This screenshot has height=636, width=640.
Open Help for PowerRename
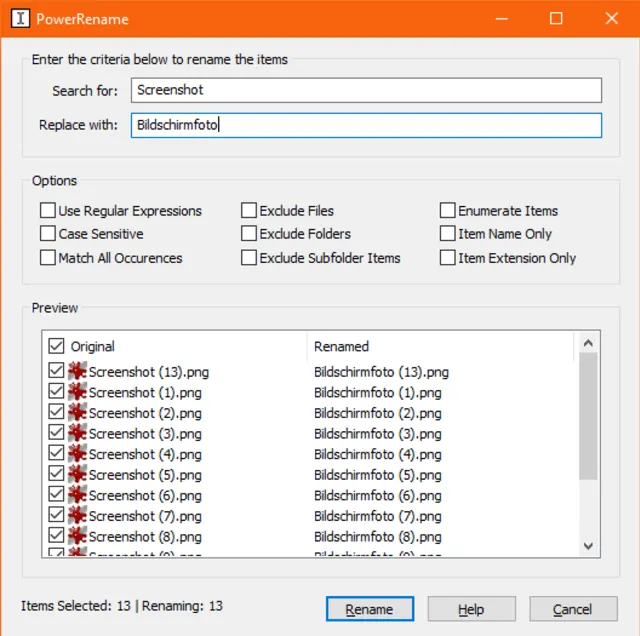point(471,609)
